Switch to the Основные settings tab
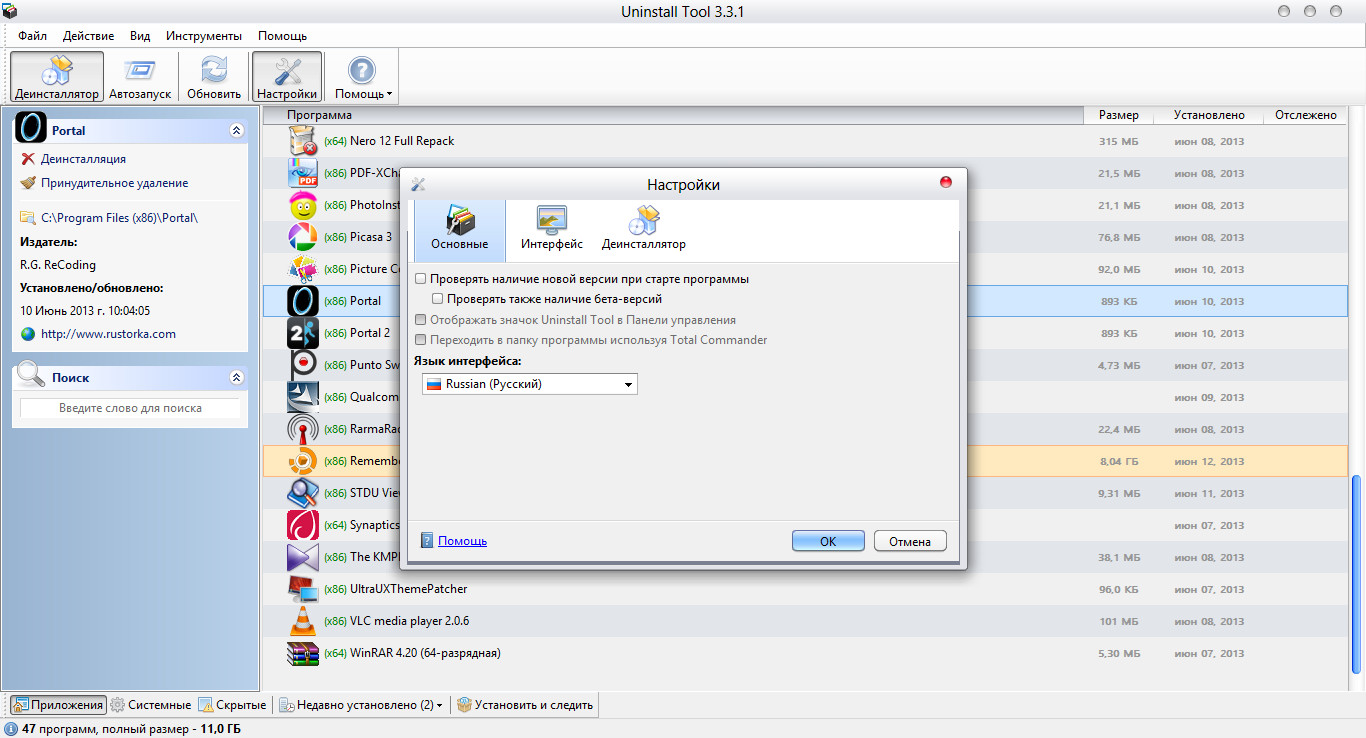This screenshot has width=1366, height=738. [460, 229]
